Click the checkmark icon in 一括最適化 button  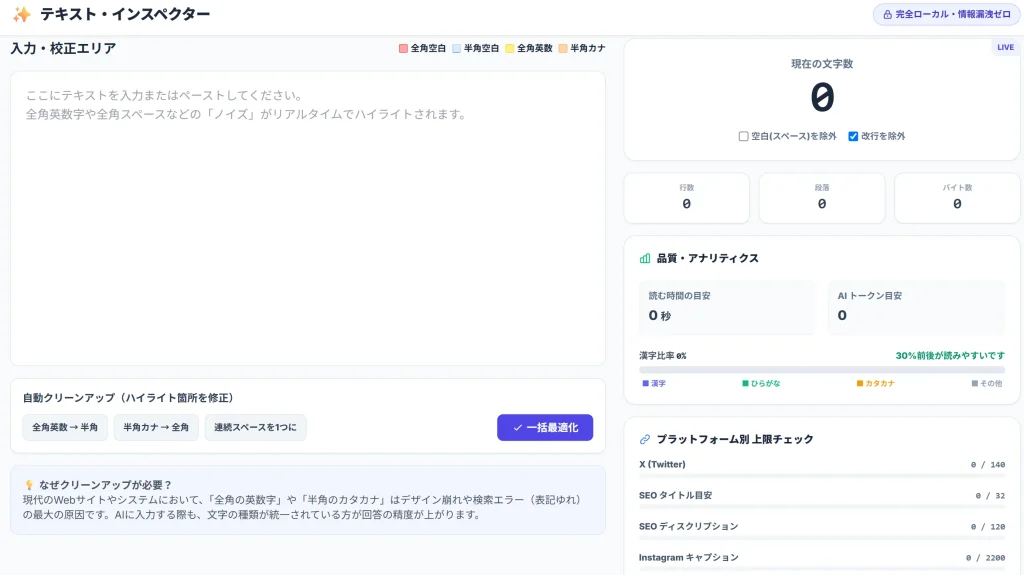click(517, 427)
